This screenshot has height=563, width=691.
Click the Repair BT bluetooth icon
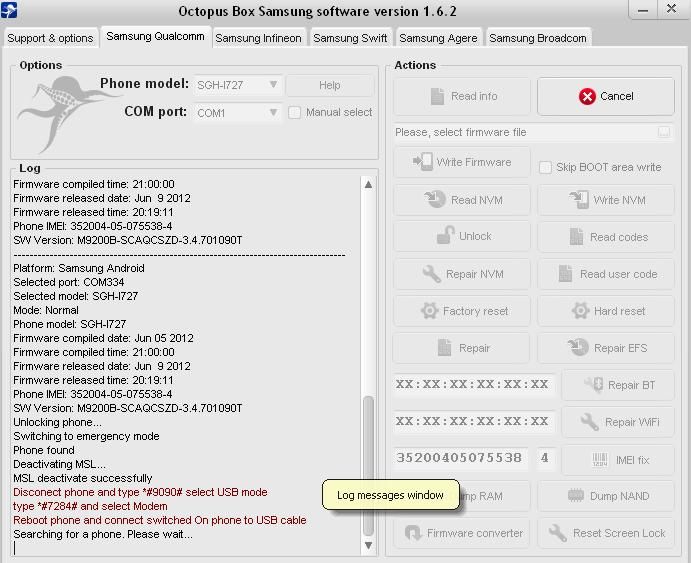(594, 385)
